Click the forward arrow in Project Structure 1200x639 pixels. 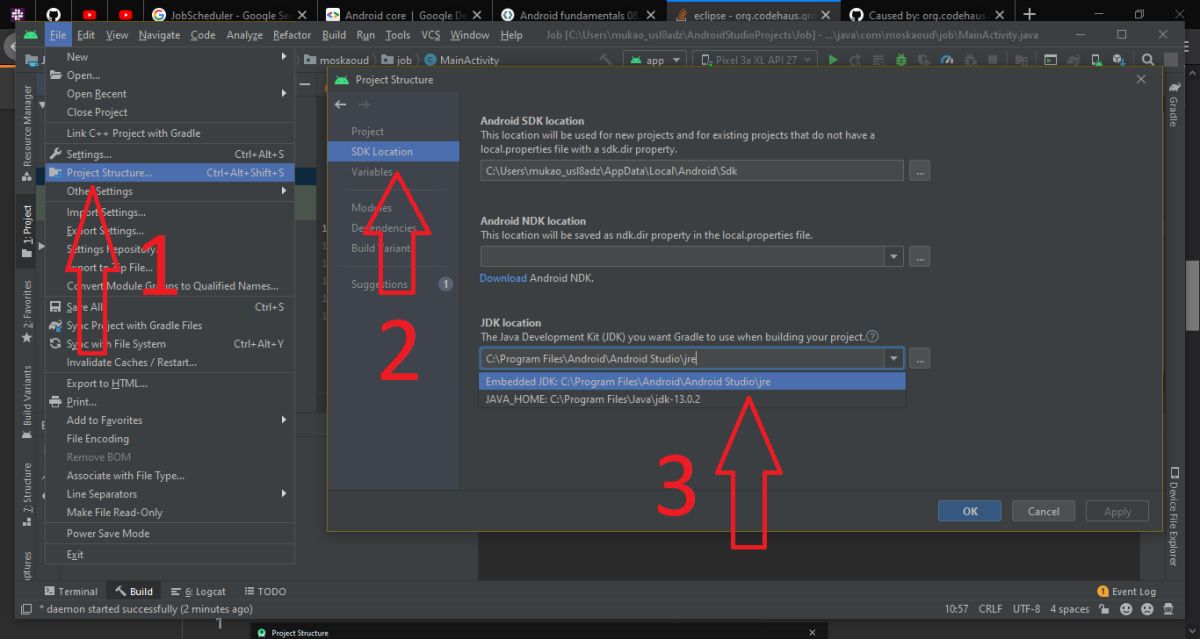coord(364,104)
